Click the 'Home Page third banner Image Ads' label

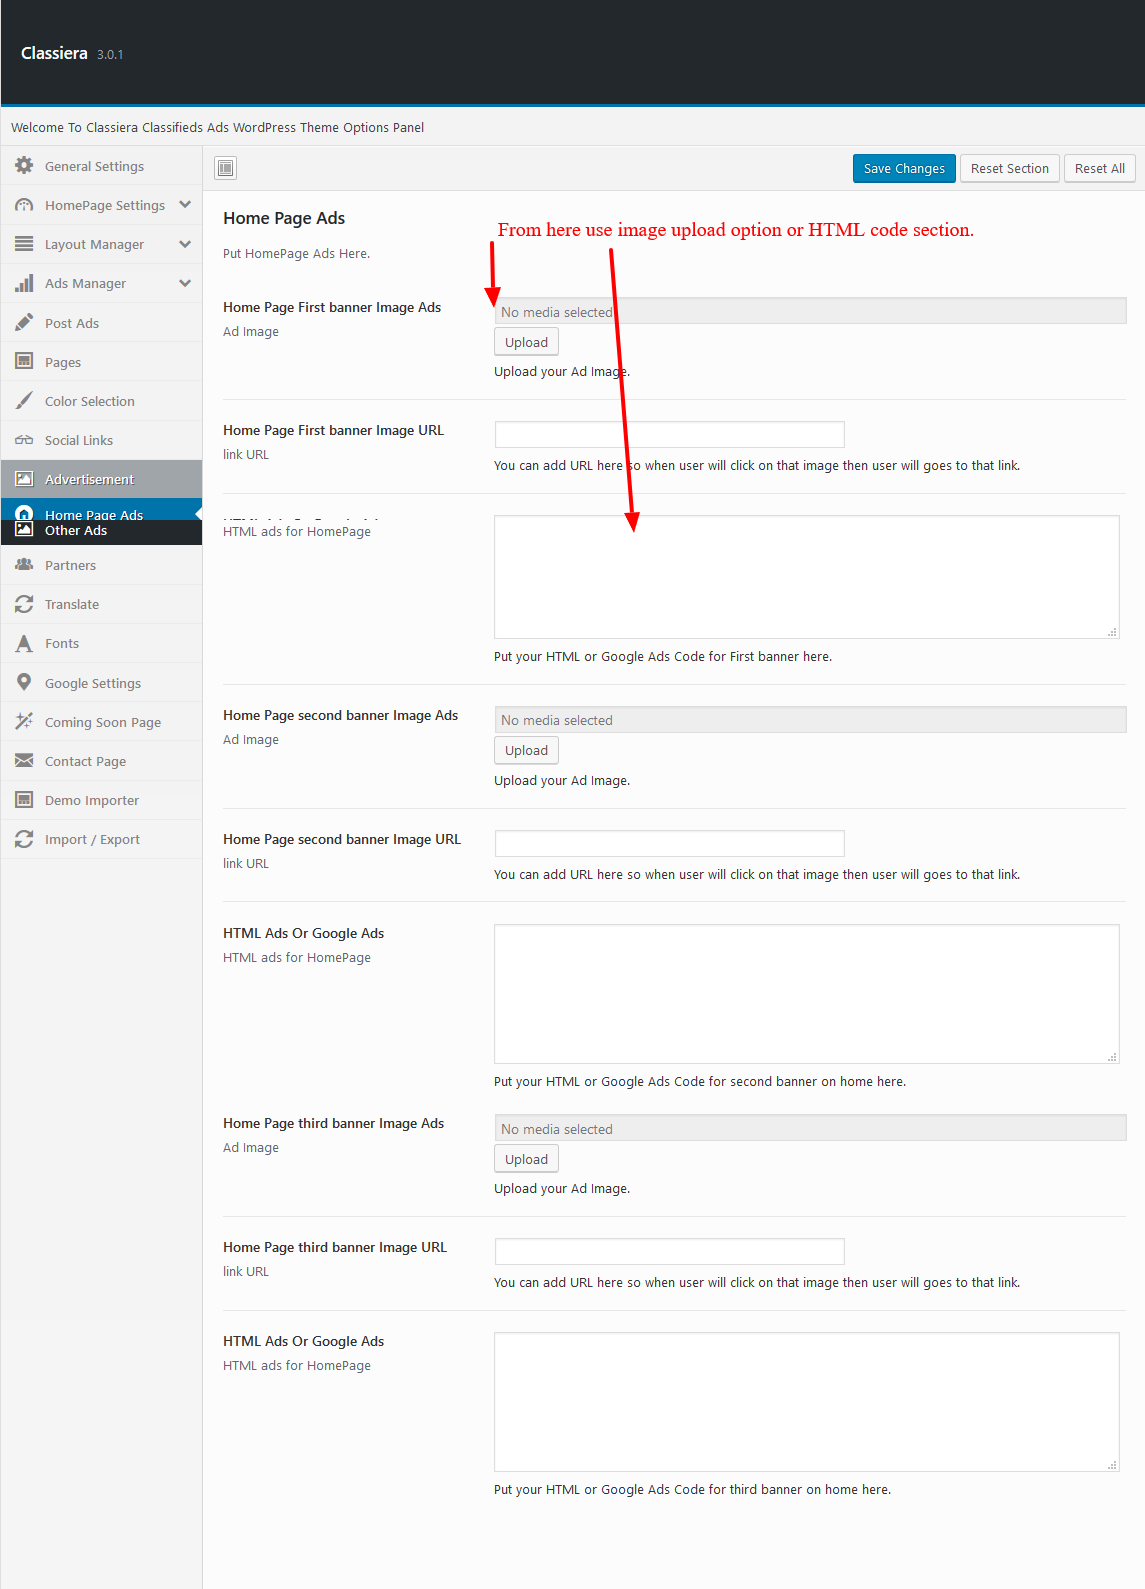tap(333, 1123)
